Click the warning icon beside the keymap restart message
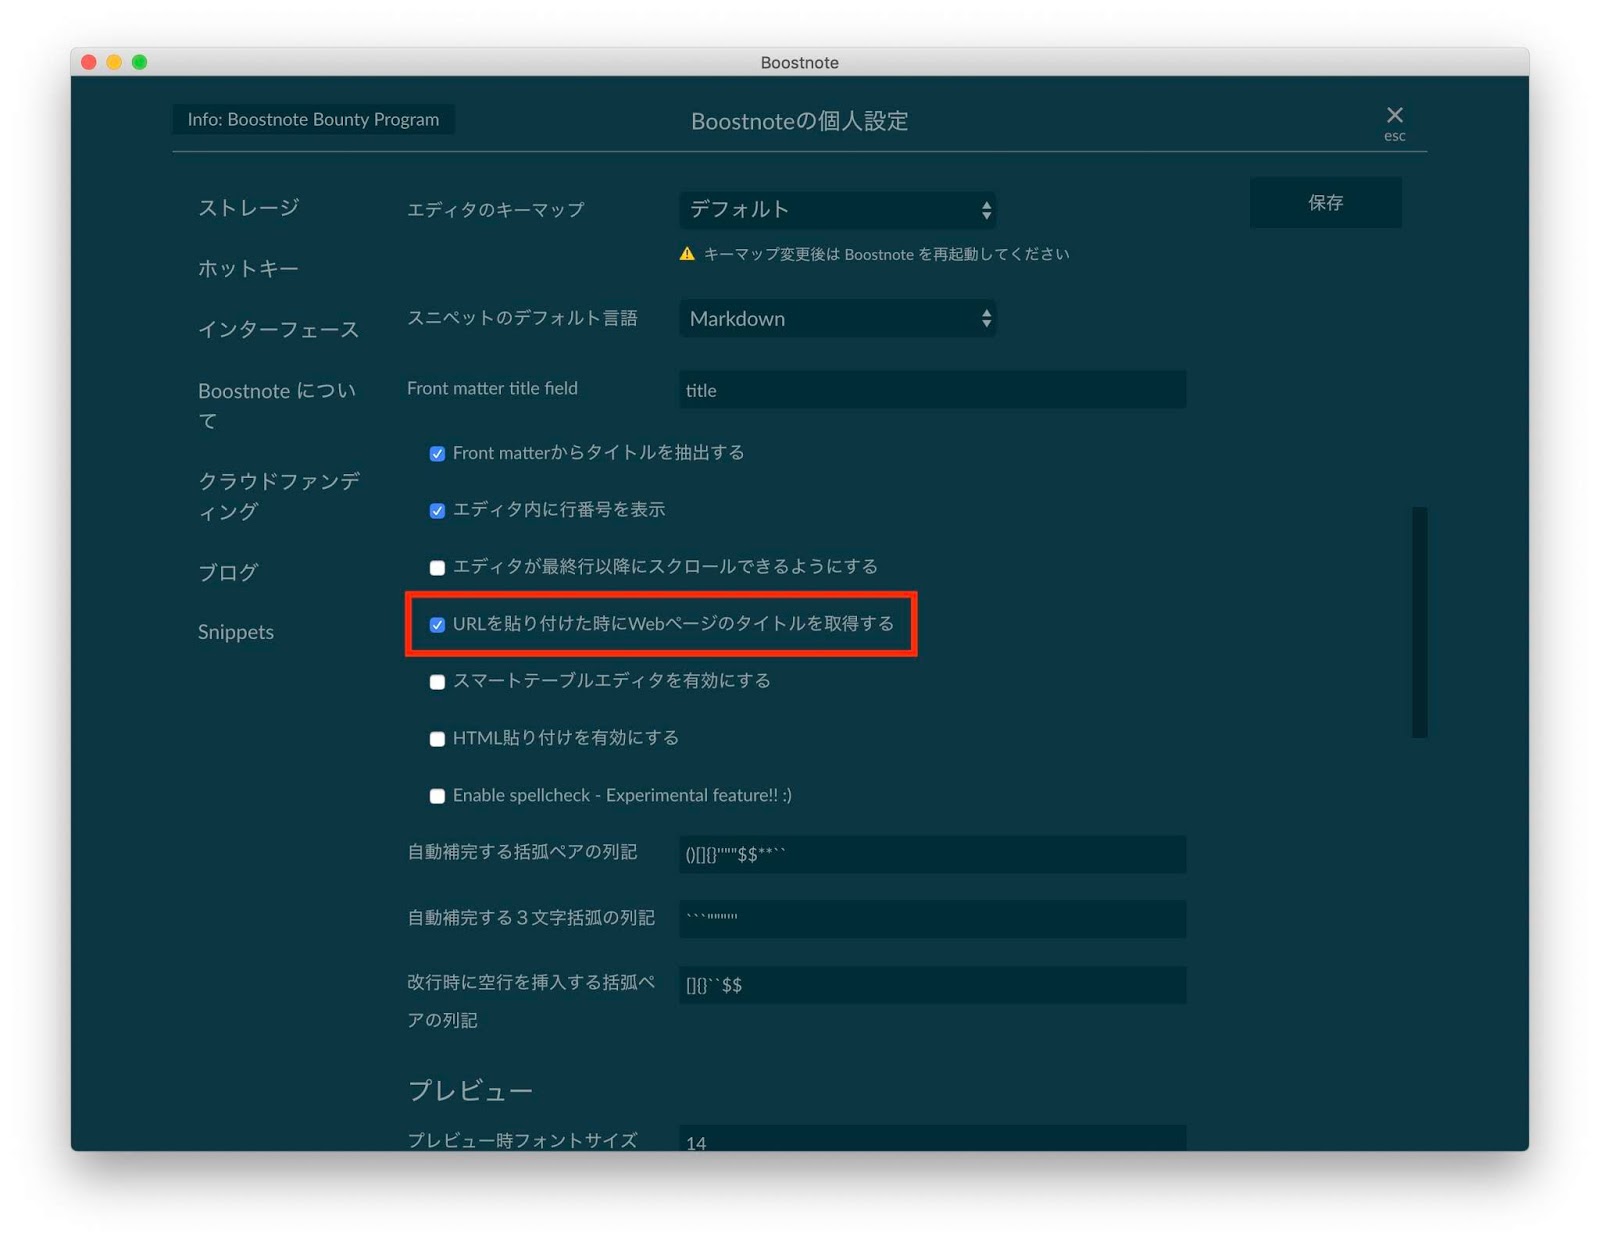The image size is (1600, 1245). (x=686, y=254)
